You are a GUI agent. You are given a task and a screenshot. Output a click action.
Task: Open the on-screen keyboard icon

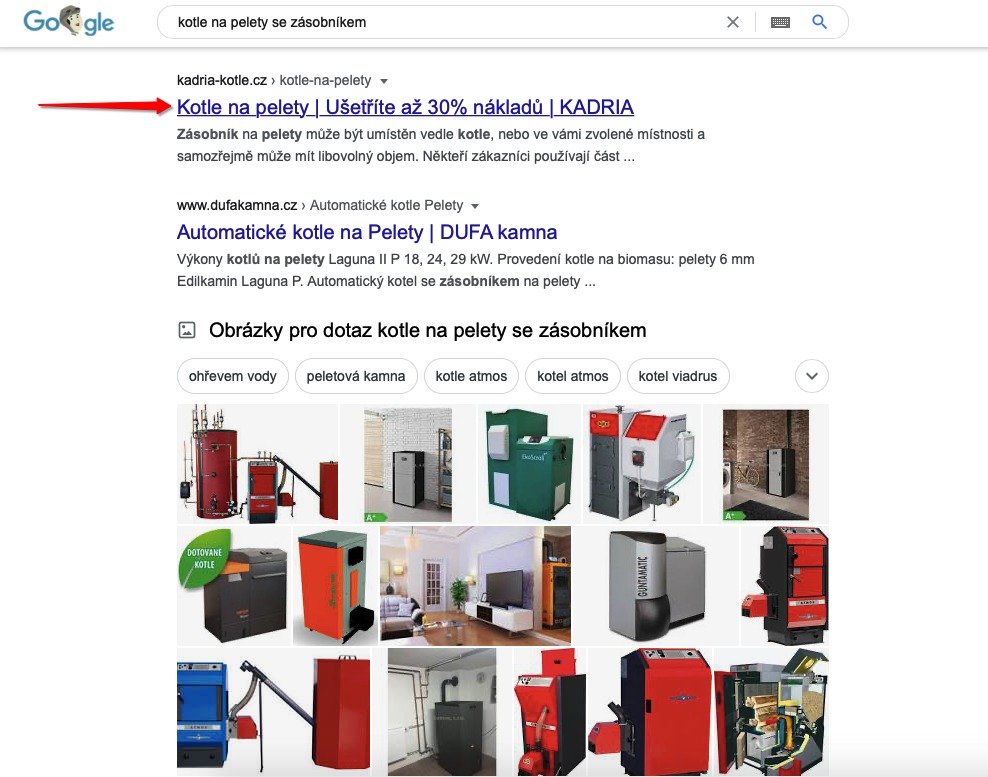click(780, 22)
